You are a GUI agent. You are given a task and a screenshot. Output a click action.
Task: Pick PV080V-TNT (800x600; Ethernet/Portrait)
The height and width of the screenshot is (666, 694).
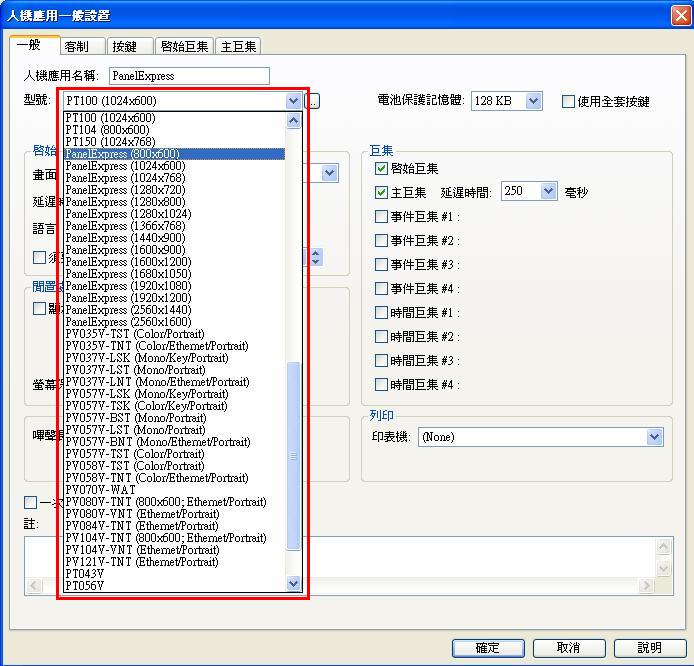point(175,502)
